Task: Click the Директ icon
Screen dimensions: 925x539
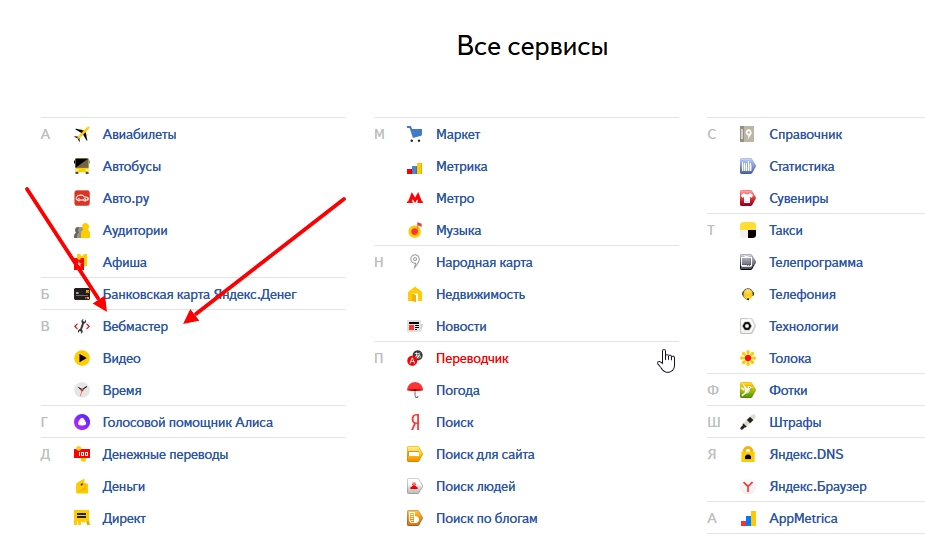Action: [81, 518]
